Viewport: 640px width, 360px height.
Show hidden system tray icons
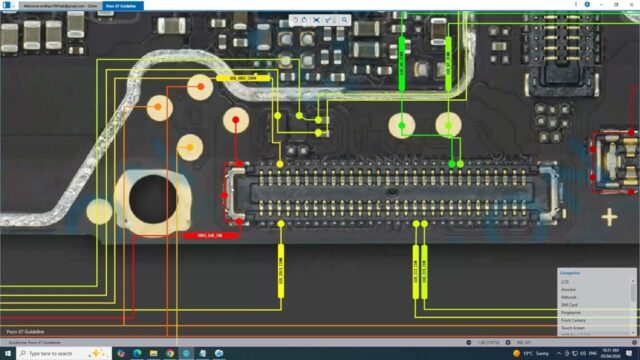tap(558, 353)
